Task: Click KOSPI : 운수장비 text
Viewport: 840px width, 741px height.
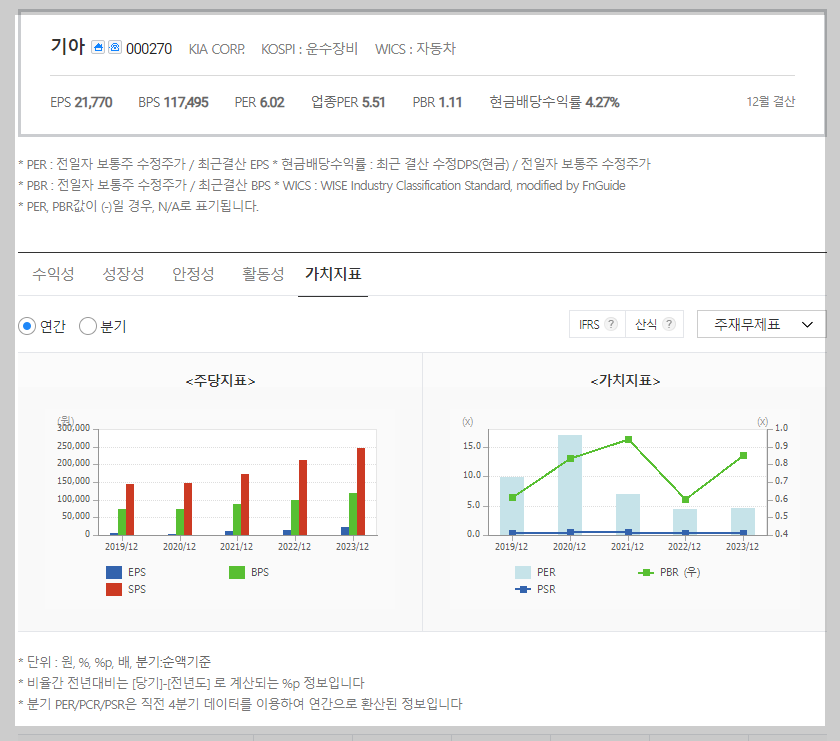Action: pyautogui.click(x=309, y=49)
